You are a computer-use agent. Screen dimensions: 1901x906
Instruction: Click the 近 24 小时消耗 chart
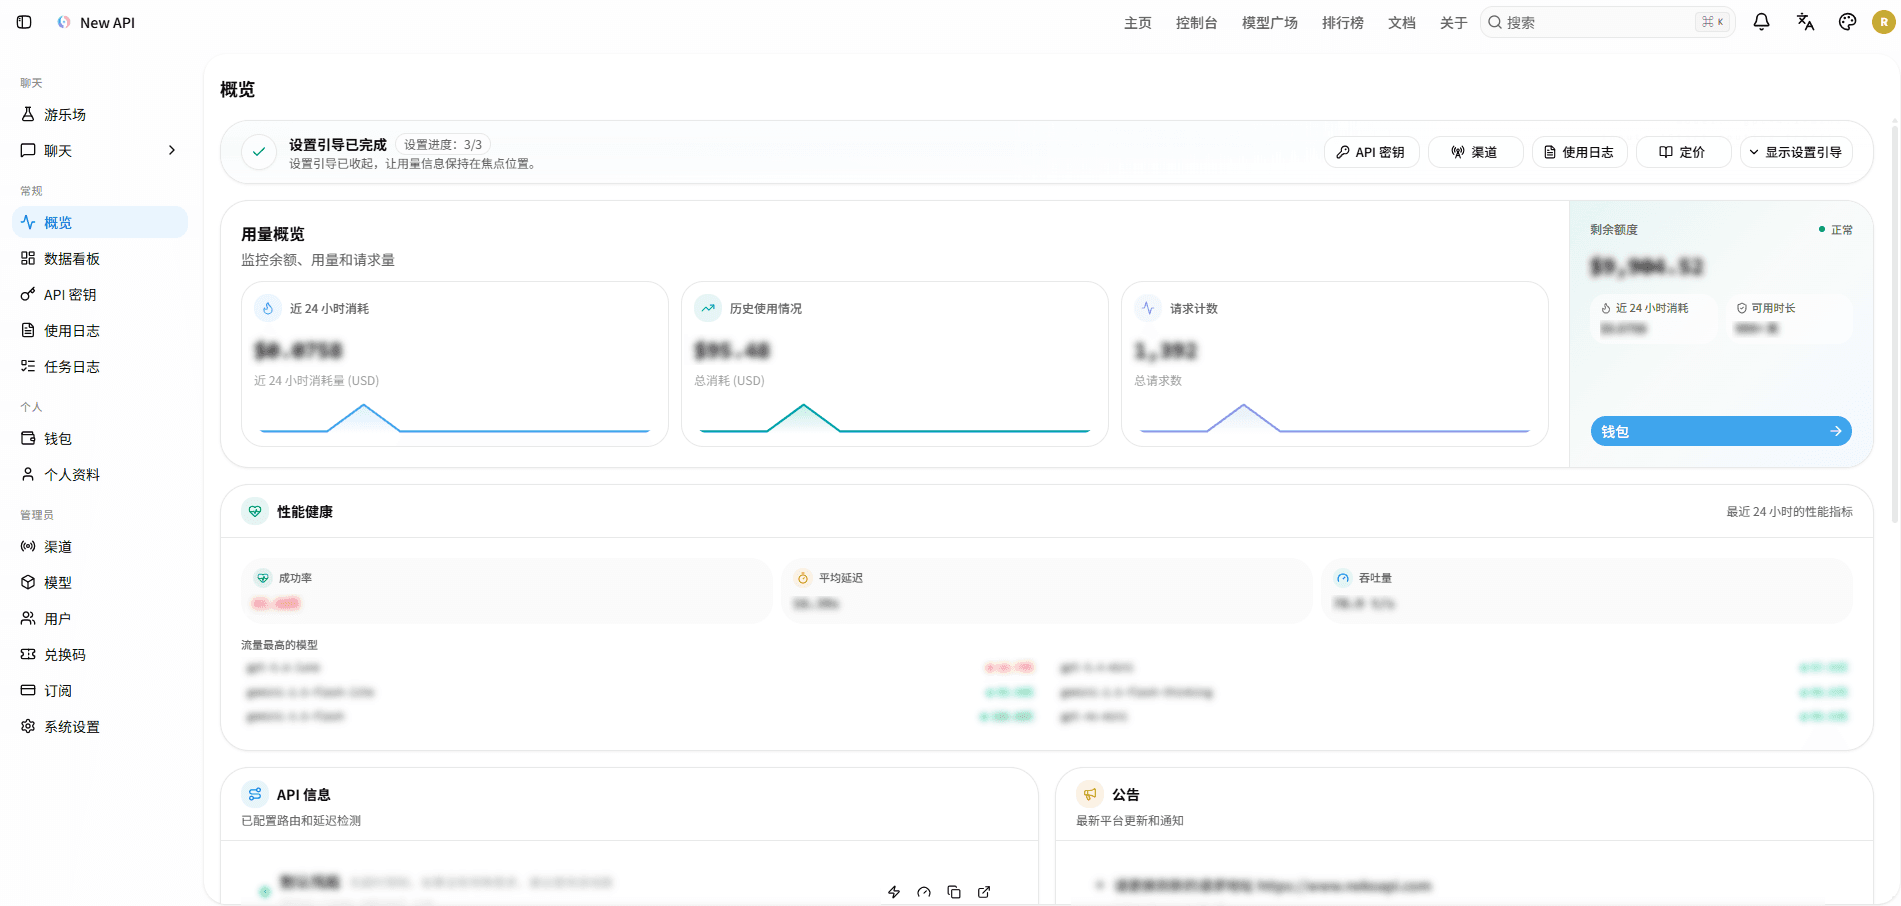(455, 418)
